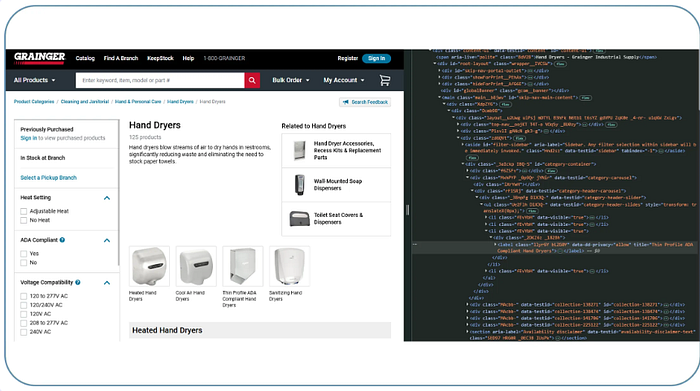Click the keyword search input field
The image size is (700, 391).
(160, 80)
